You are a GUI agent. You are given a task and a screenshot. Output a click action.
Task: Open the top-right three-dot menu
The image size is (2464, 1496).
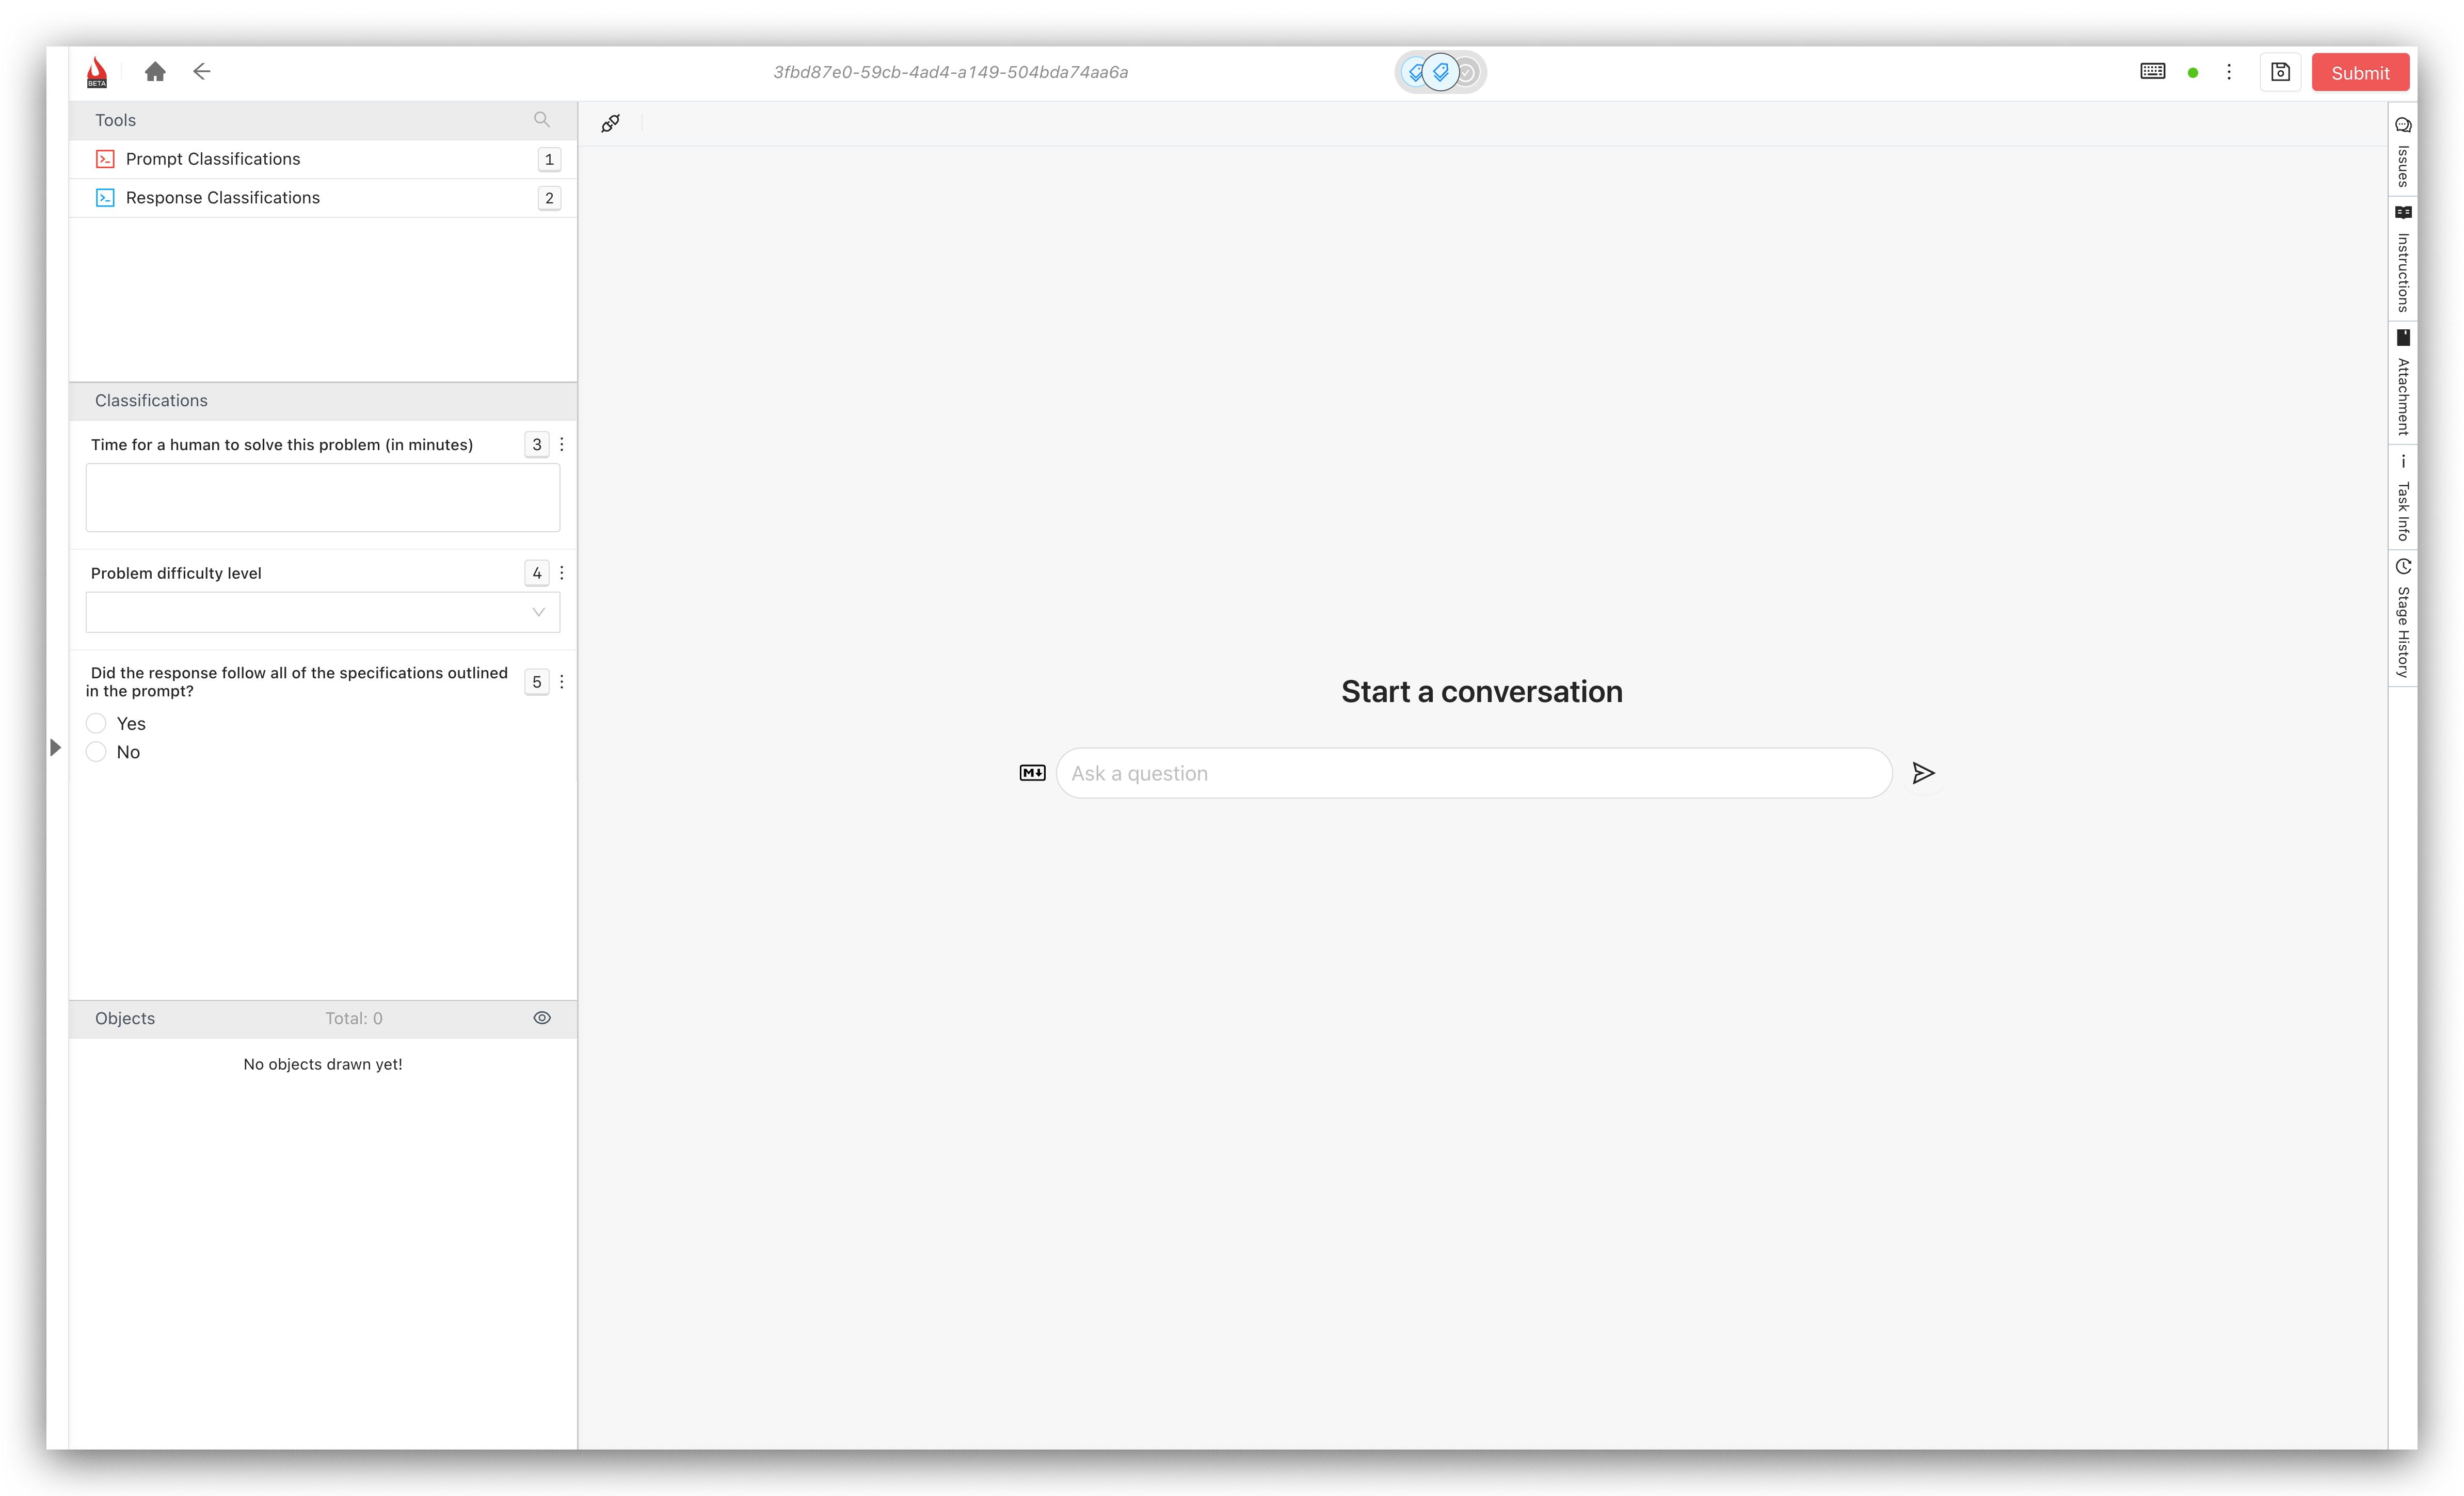tap(2229, 72)
